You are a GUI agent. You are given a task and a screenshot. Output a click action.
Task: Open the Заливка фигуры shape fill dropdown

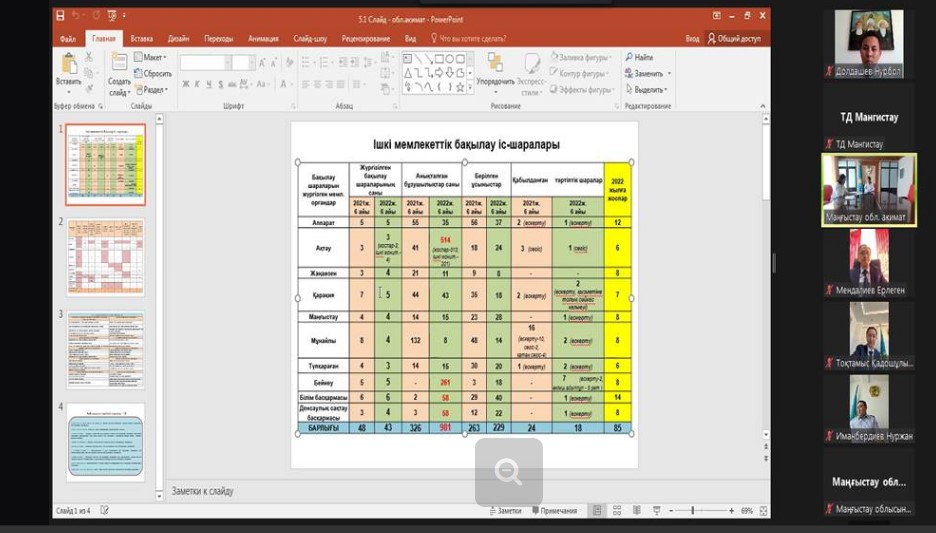click(581, 57)
